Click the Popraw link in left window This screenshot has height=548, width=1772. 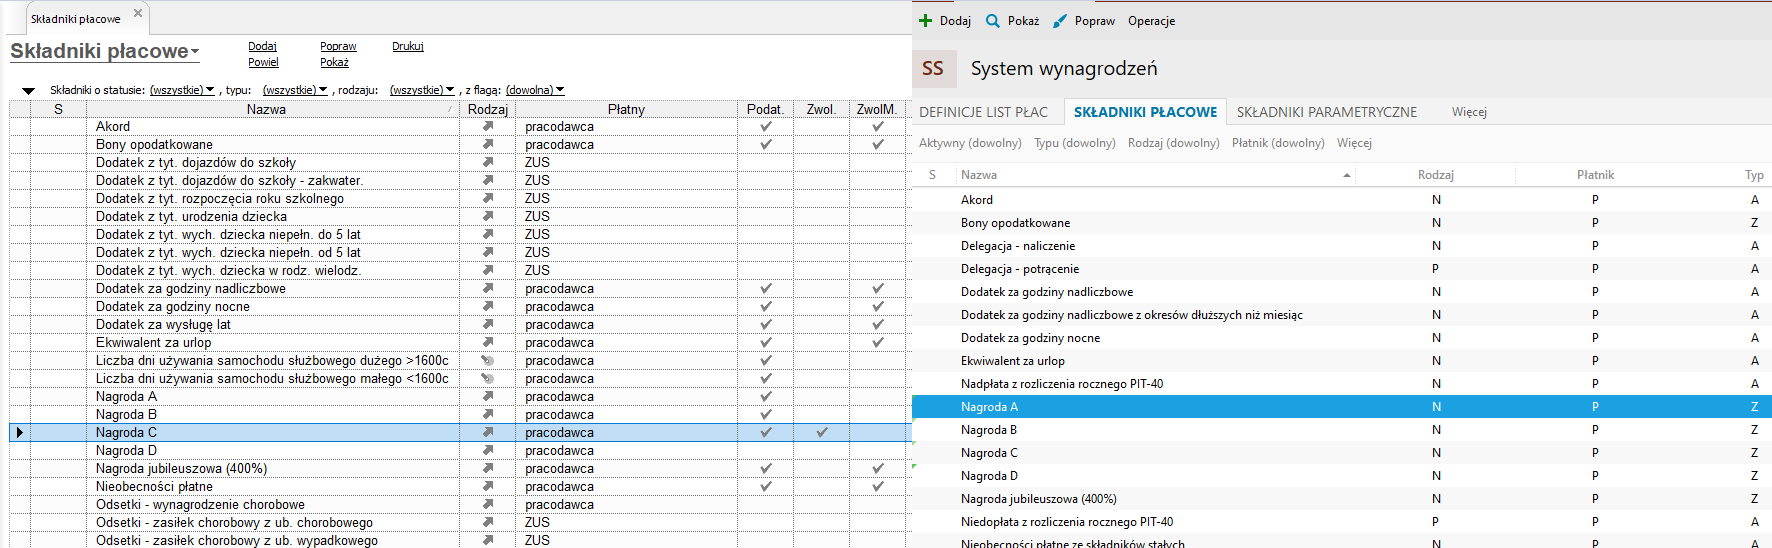click(x=338, y=46)
